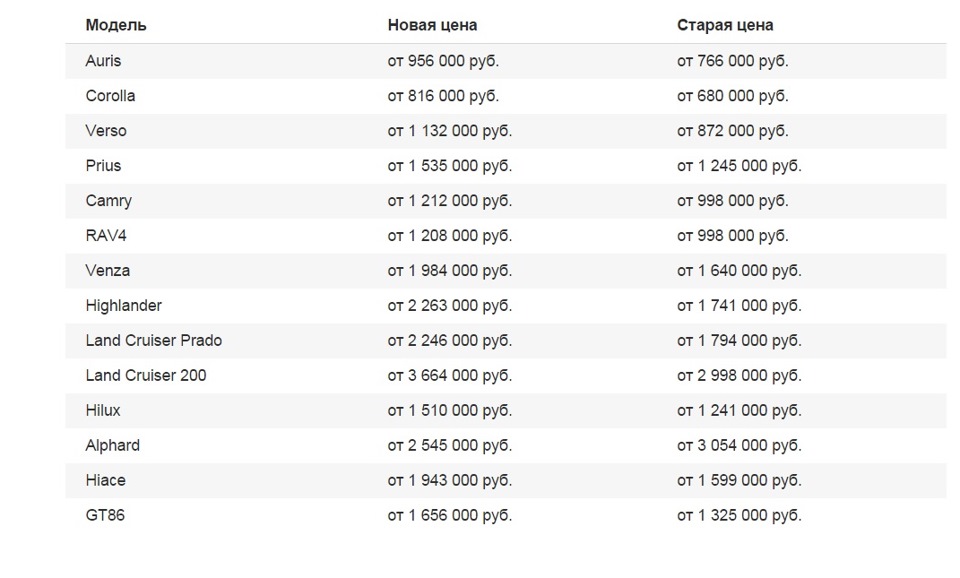
Task: Select the Camry model cell
Action: 108,201
